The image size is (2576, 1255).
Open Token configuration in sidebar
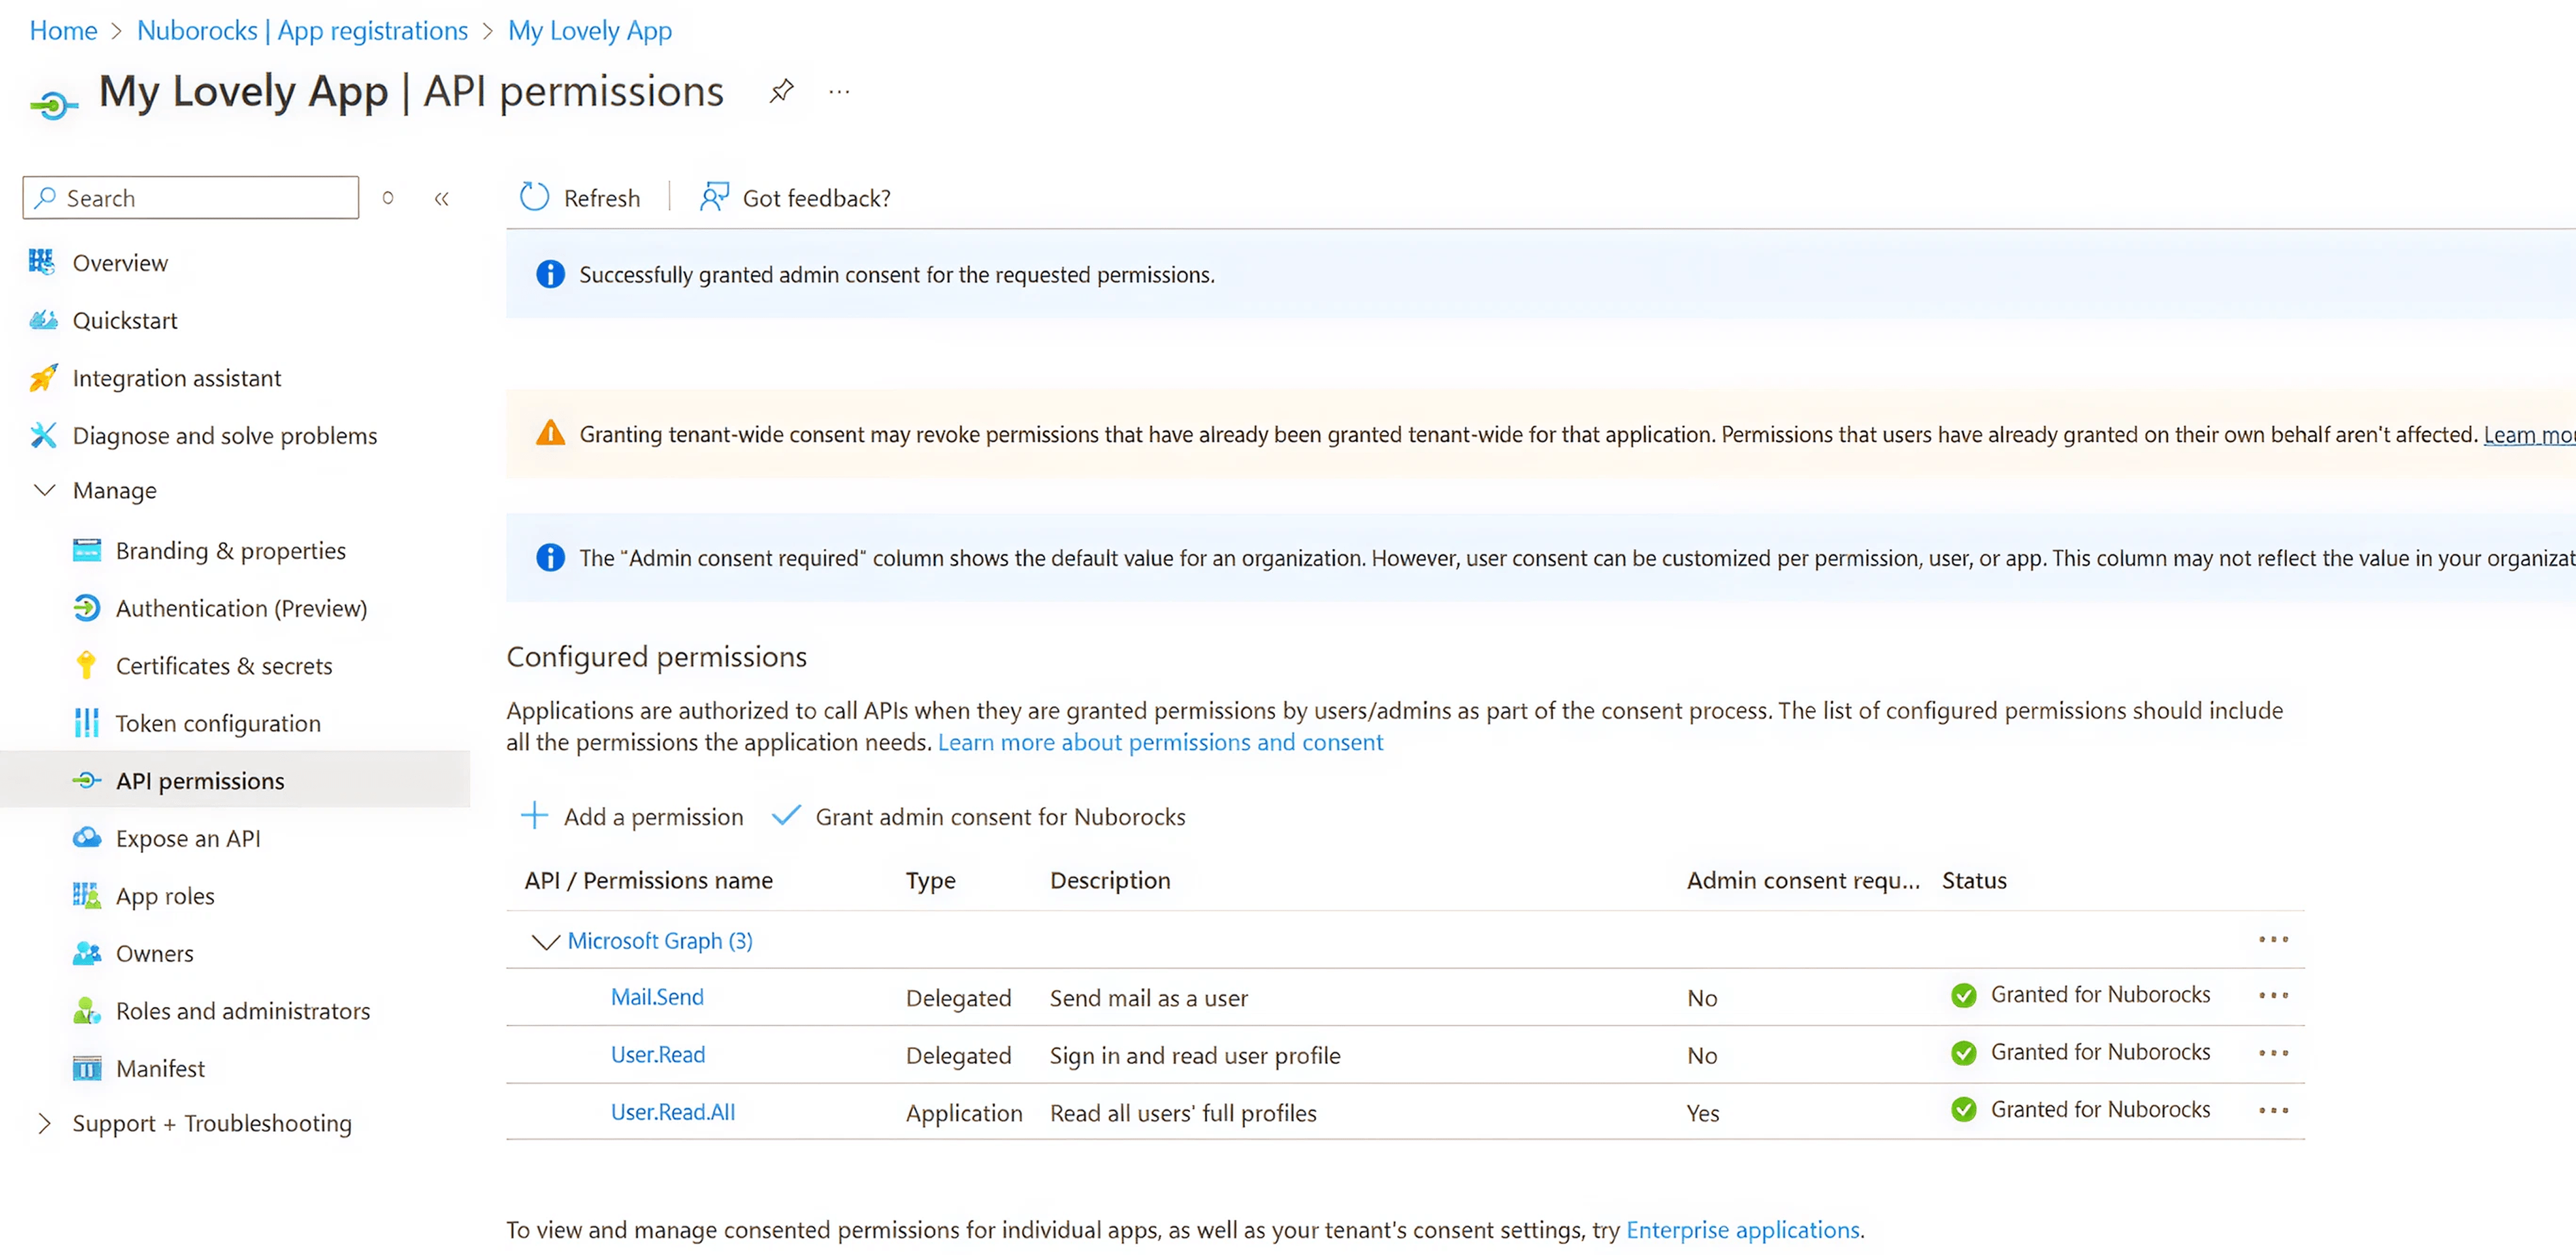(x=217, y=723)
